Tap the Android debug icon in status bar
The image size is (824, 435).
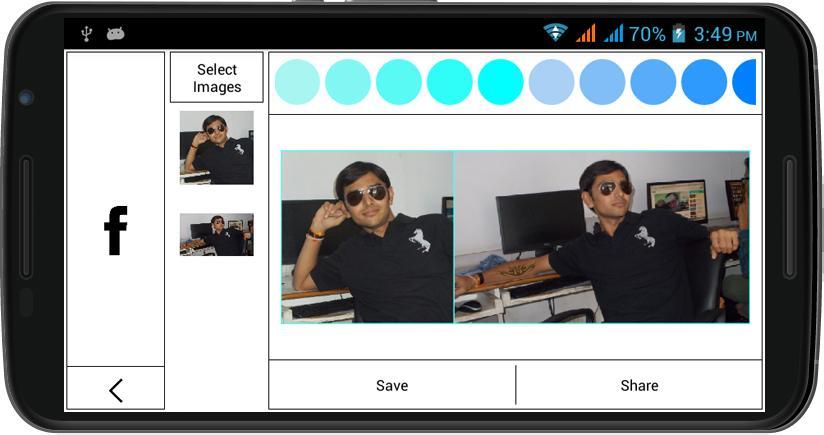click(116, 34)
